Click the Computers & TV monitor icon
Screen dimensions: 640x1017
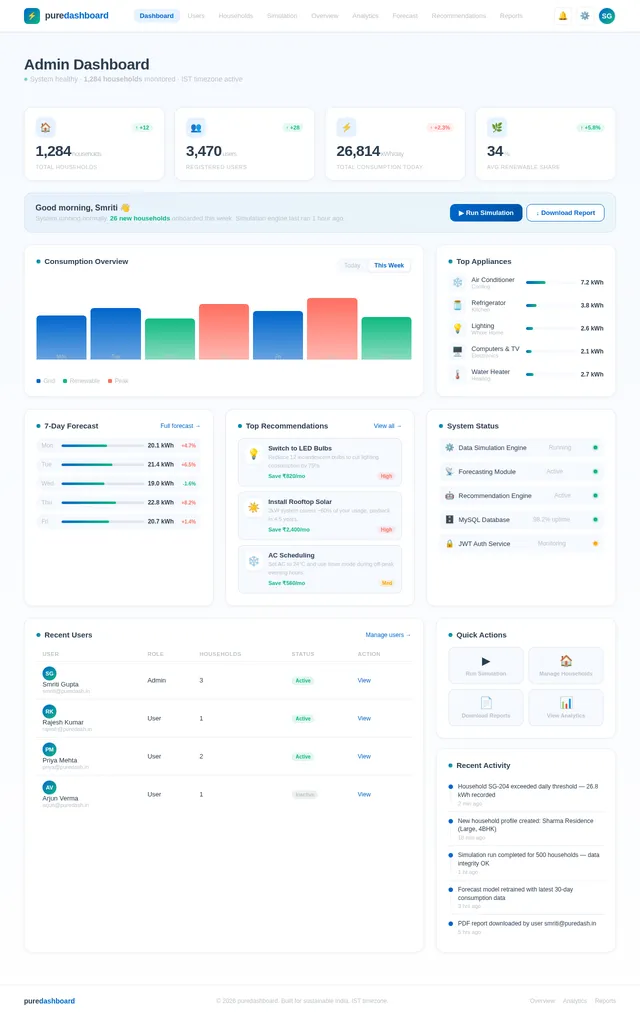pos(458,352)
